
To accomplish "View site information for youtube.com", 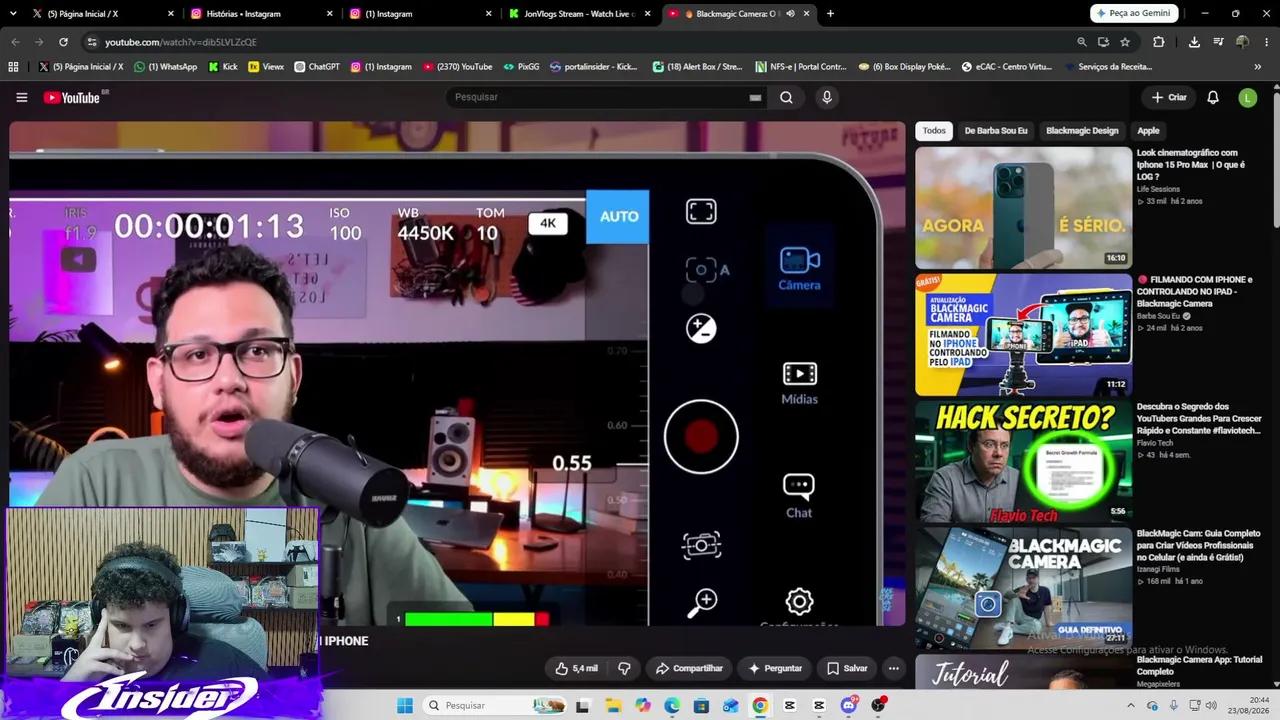I will (92, 42).
